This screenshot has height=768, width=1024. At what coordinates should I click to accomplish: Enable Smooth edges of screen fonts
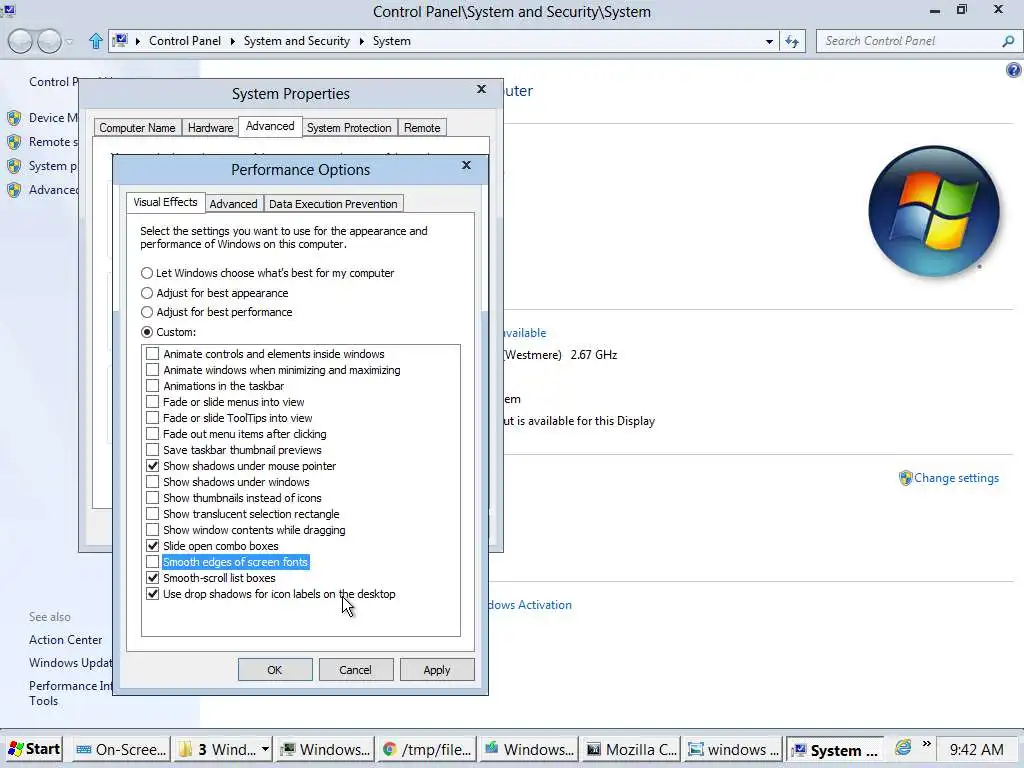[x=152, y=562]
